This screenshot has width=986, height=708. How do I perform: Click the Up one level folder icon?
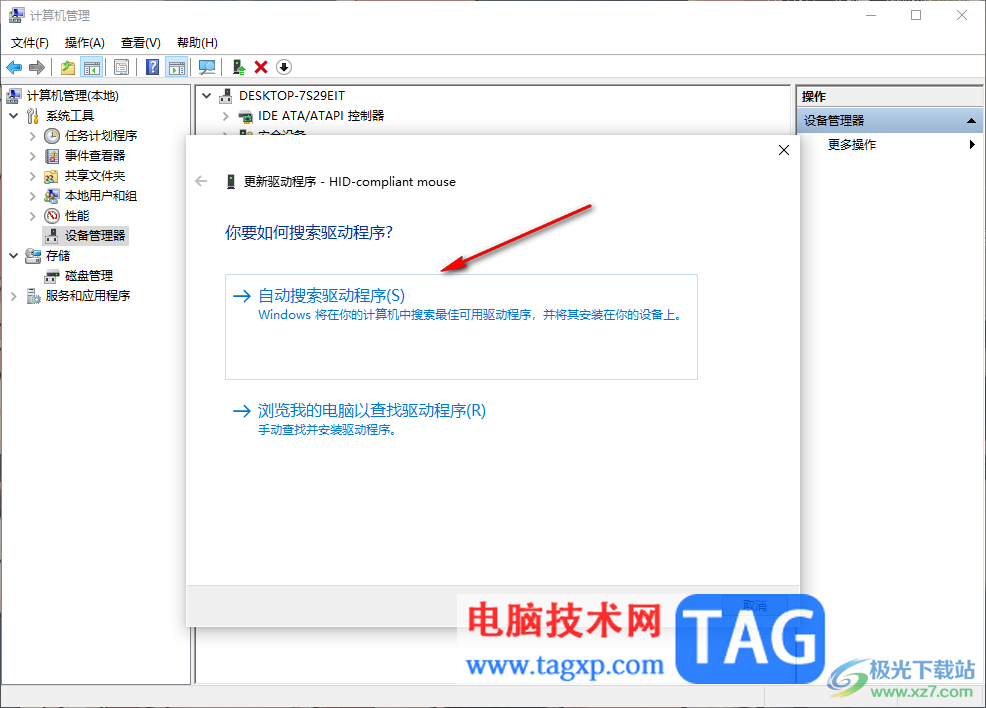(x=68, y=67)
